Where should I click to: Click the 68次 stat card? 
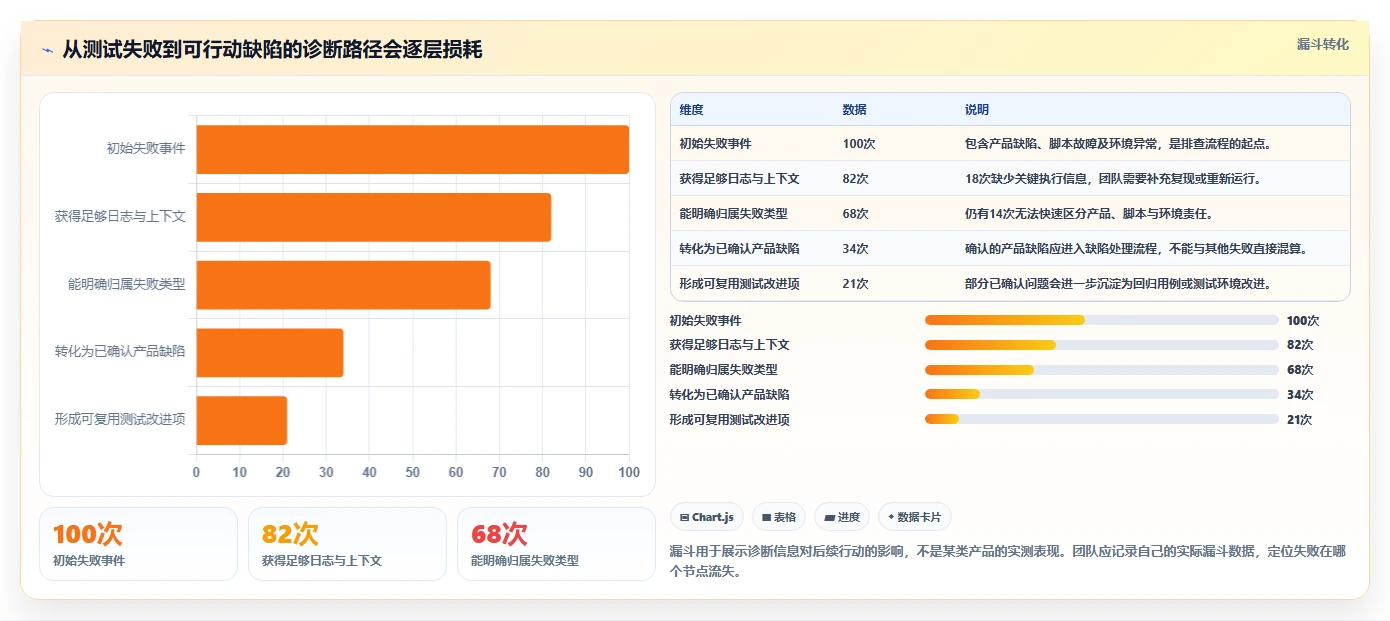pyautogui.click(x=556, y=544)
